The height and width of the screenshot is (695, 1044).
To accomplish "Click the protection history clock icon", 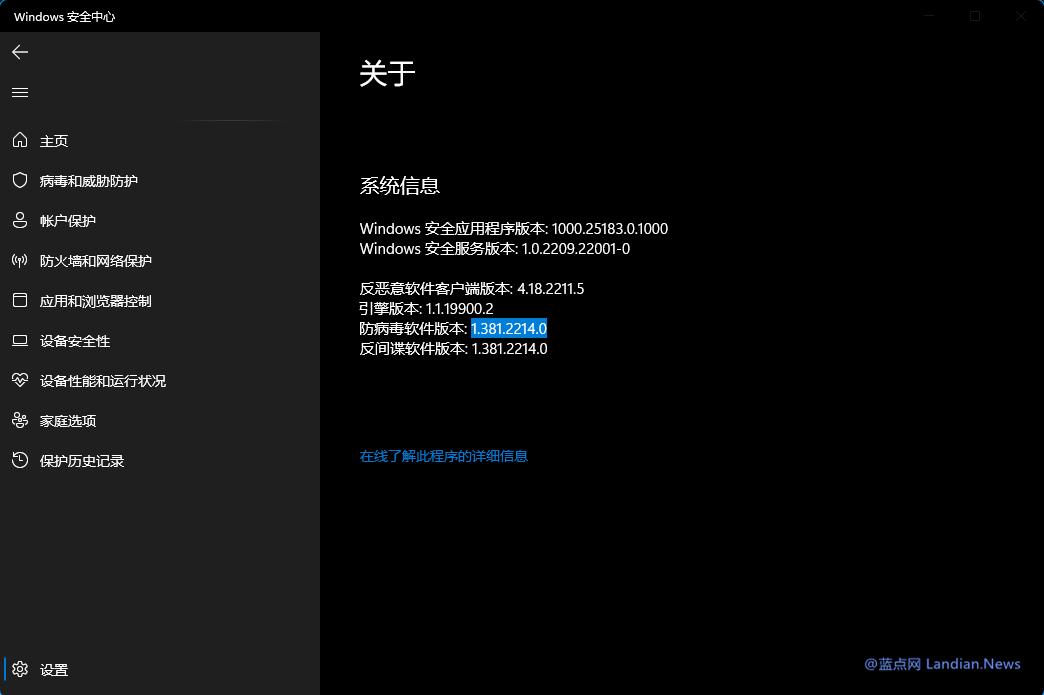I will (x=20, y=460).
